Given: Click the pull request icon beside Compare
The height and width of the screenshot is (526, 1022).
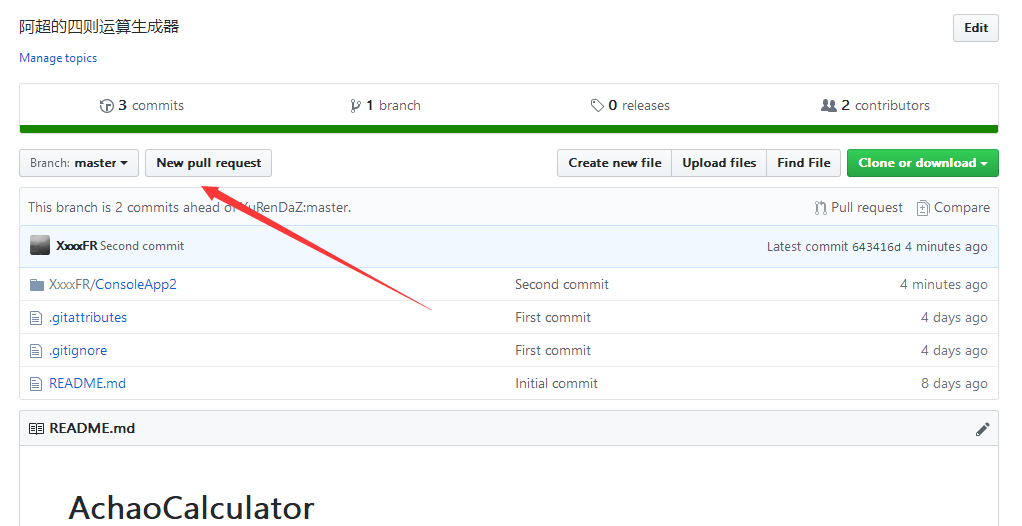Looking at the screenshot, I should 820,208.
